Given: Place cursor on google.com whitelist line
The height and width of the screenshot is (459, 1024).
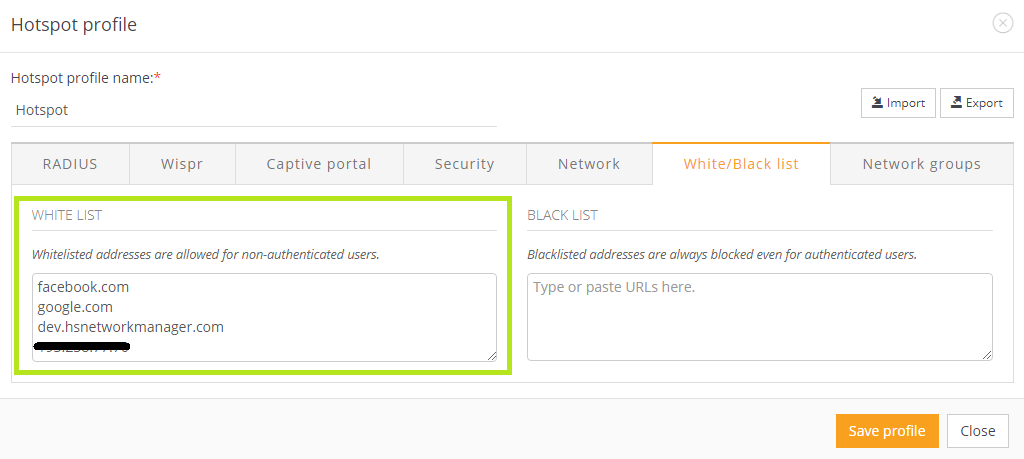Looking at the screenshot, I should click(x=75, y=307).
